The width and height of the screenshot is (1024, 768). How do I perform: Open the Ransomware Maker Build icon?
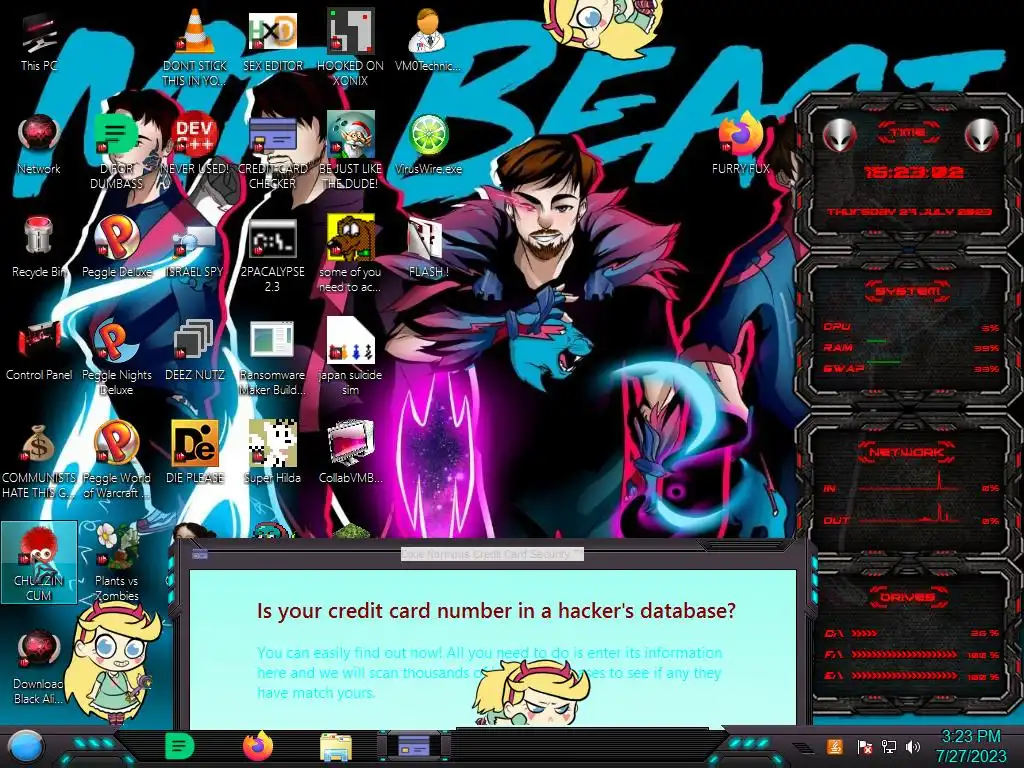click(272, 358)
